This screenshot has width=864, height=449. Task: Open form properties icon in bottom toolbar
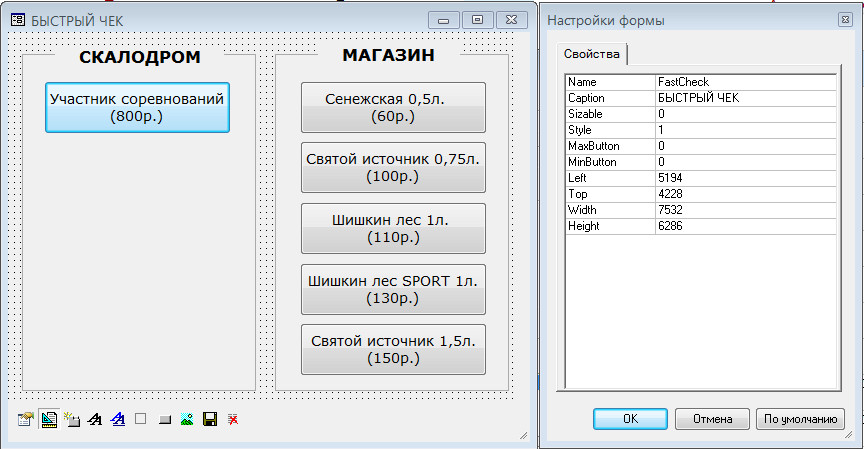click(25, 420)
